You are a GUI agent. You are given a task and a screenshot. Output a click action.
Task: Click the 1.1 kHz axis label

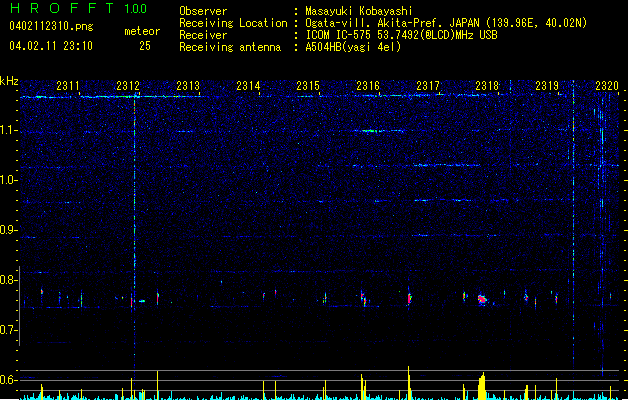(x=9, y=130)
